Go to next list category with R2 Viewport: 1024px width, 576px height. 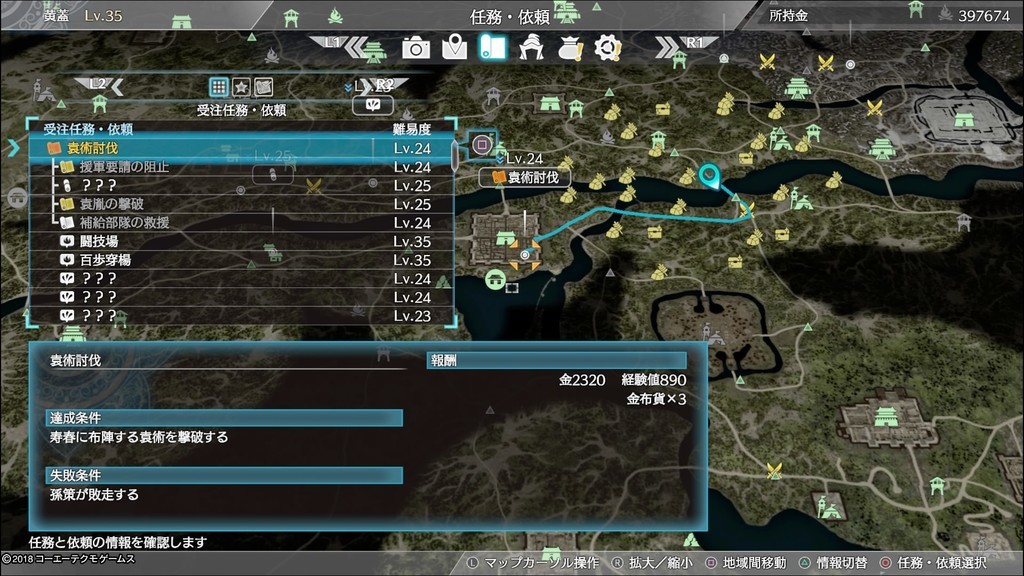pos(387,86)
